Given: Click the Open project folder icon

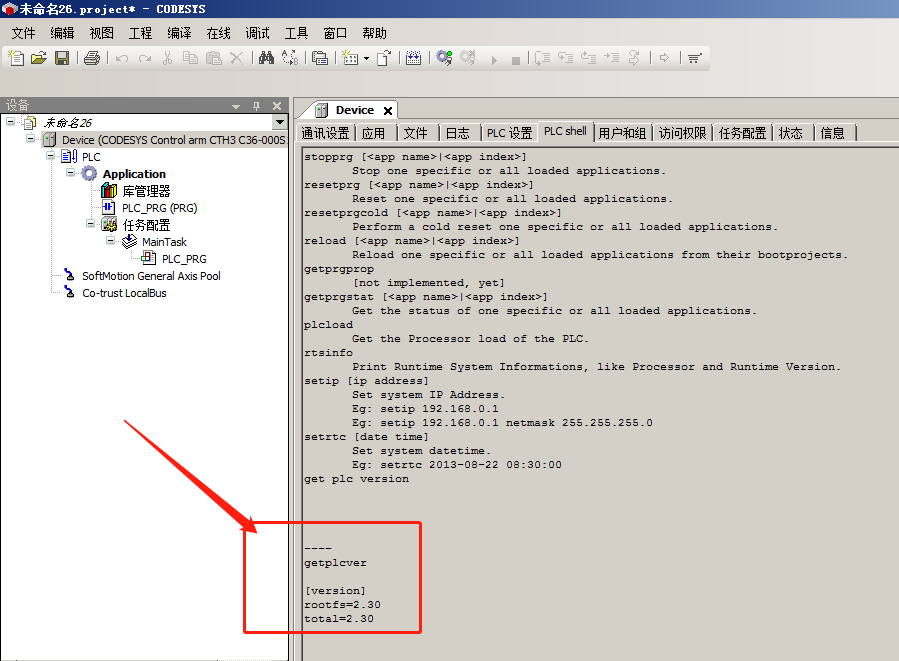Looking at the screenshot, I should tap(39, 58).
